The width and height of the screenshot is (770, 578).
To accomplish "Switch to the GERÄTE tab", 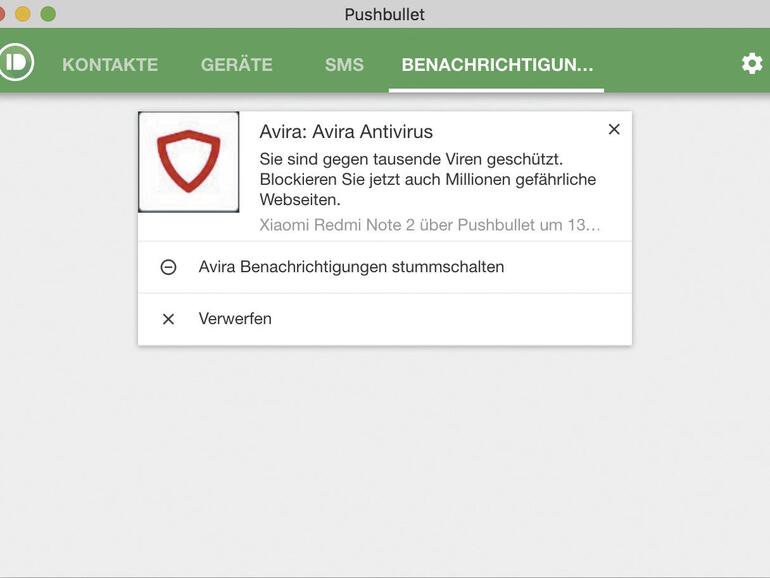I will pos(236,65).
